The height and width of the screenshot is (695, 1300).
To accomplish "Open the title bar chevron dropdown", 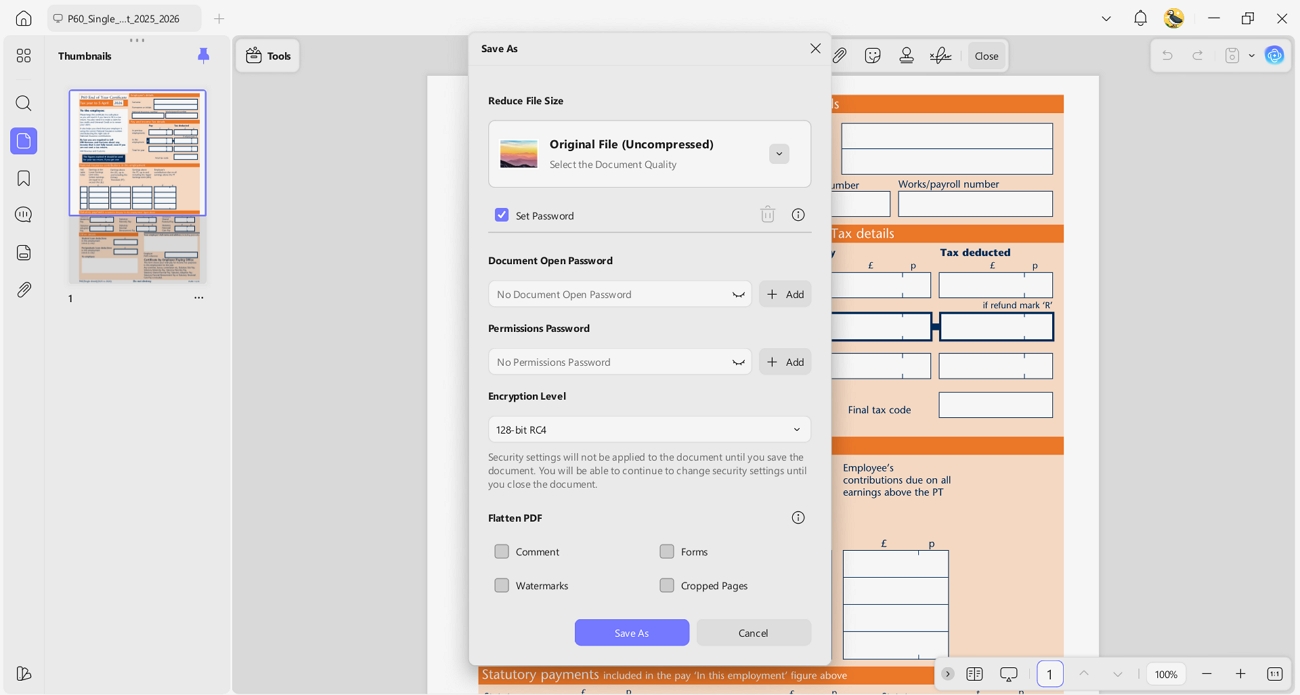I will 1106,18.
